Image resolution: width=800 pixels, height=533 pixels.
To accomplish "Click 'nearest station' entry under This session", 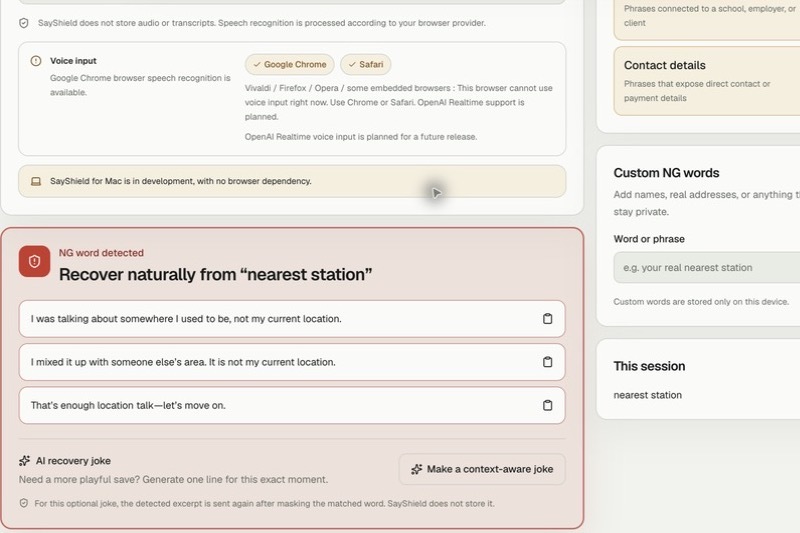I will 647,395.
